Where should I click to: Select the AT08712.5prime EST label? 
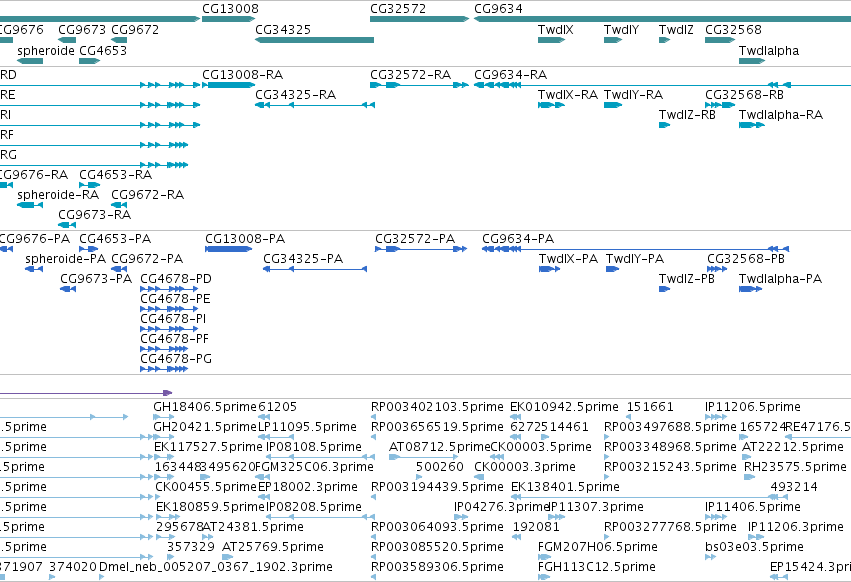440,447
